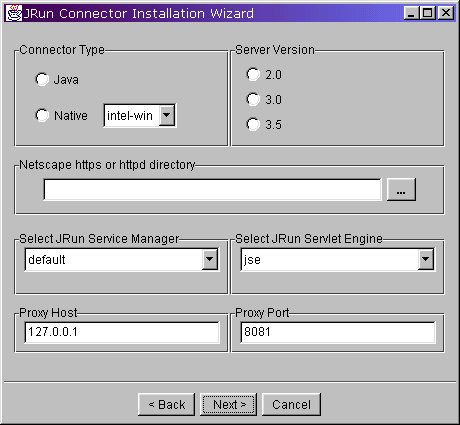Click the JRun wizard title bar icon

point(14,13)
